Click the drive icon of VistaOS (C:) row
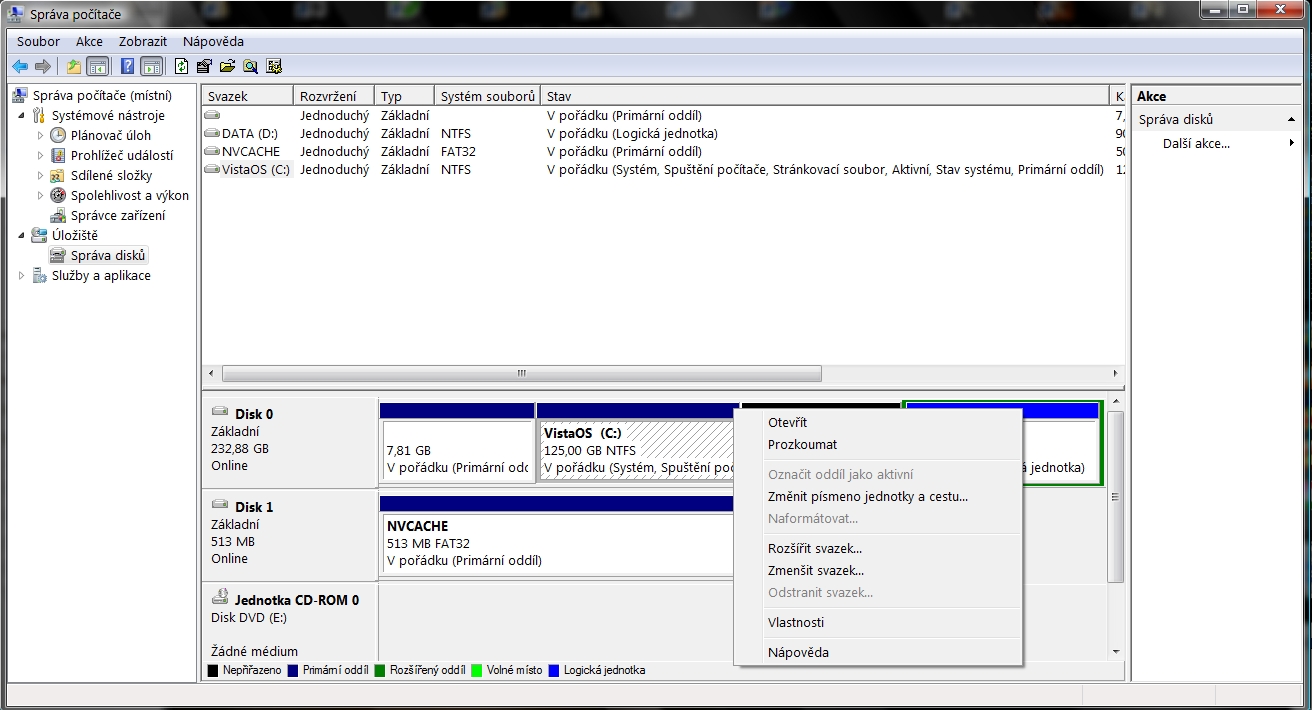This screenshot has width=1312, height=710. pos(212,169)
